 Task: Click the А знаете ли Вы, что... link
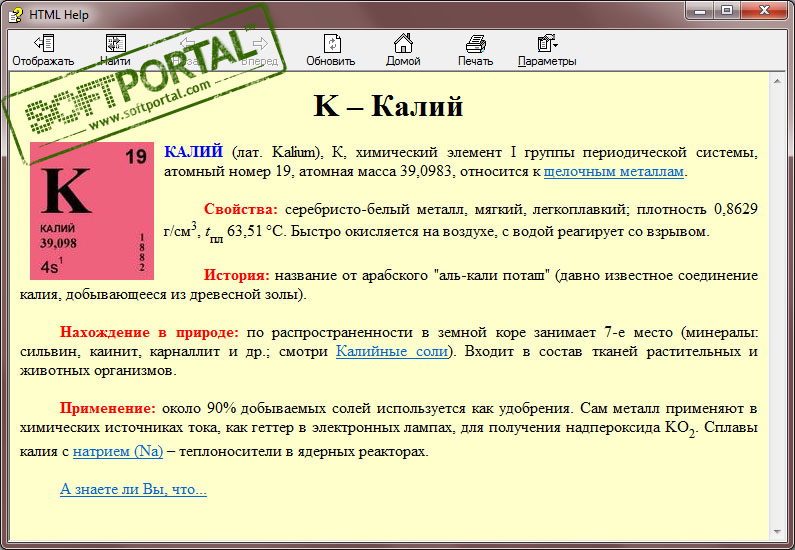point(133,489)
